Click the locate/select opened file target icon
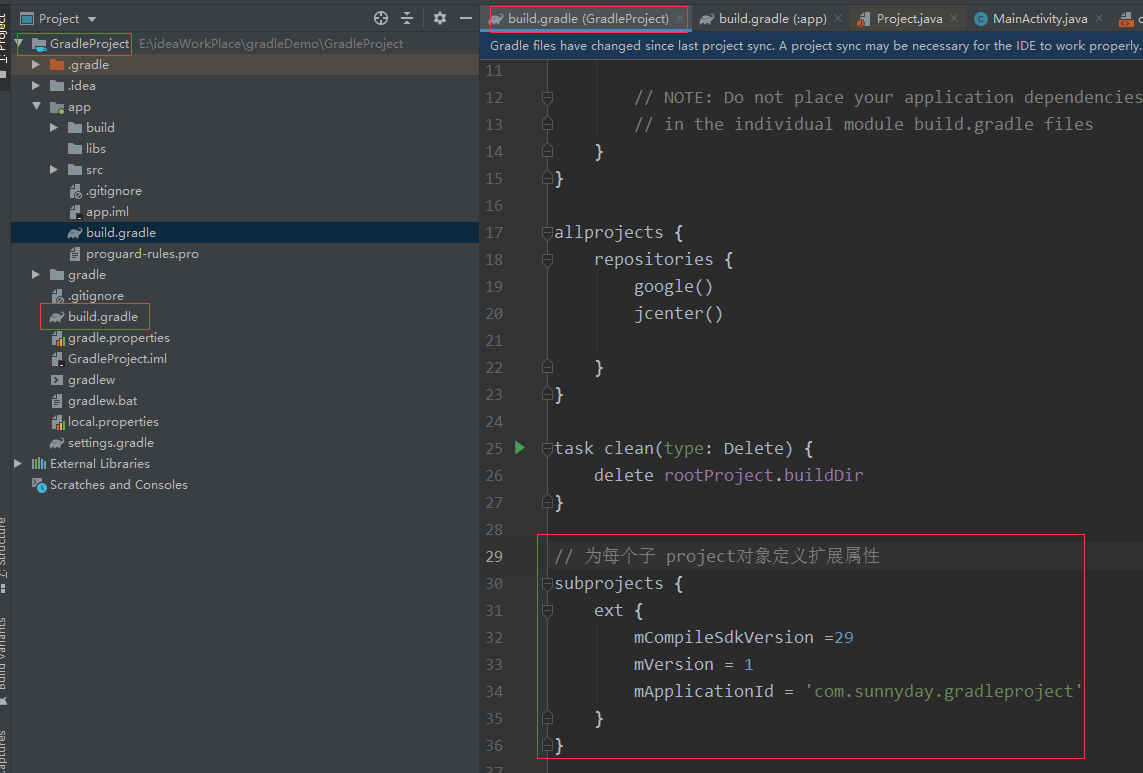1143x773 pixels. 381,18
